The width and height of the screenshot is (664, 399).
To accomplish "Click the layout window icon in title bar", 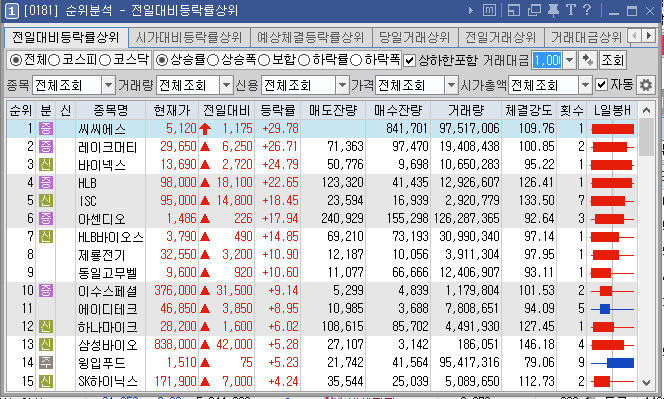I will 514,10.
